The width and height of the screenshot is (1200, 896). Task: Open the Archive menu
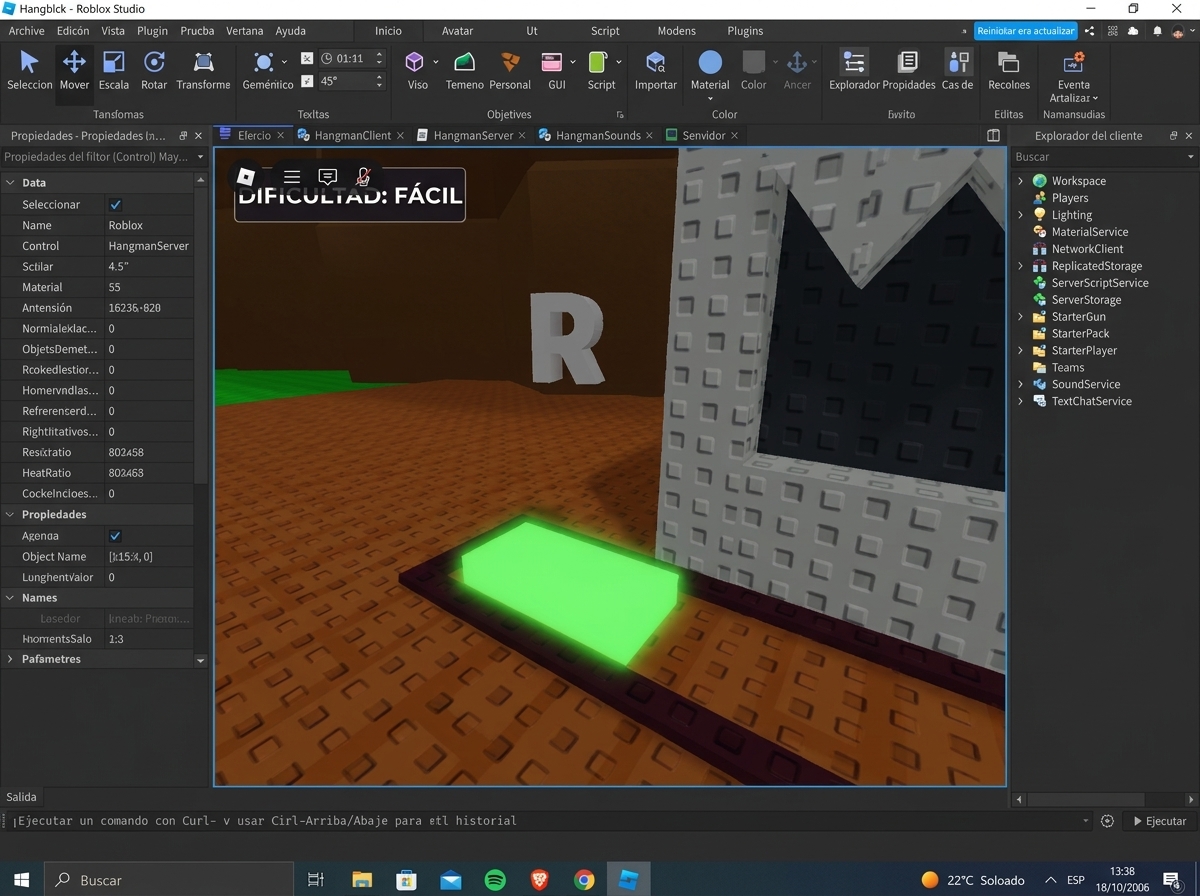click(27, 31)
